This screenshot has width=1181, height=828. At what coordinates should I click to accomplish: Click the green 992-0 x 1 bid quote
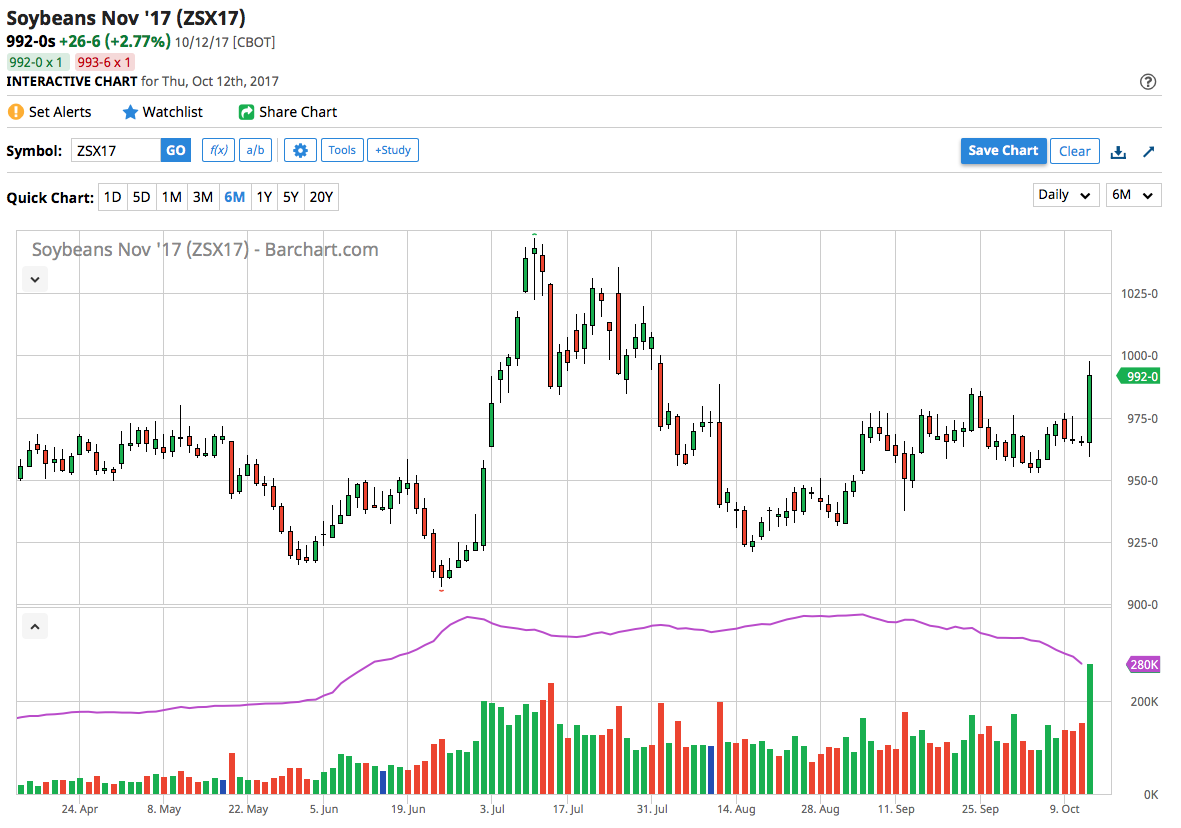point(36,63)
